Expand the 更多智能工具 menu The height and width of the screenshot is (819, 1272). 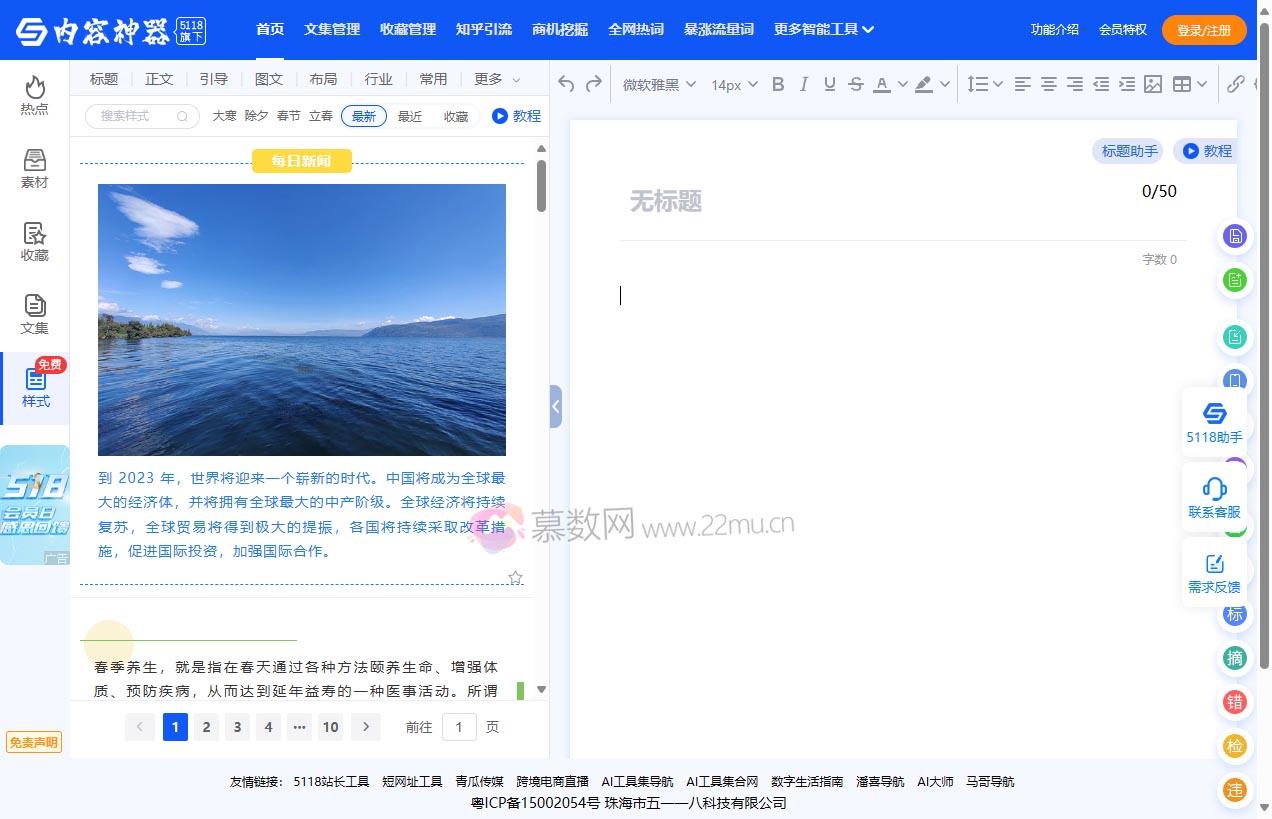click(x=824, y=29)
